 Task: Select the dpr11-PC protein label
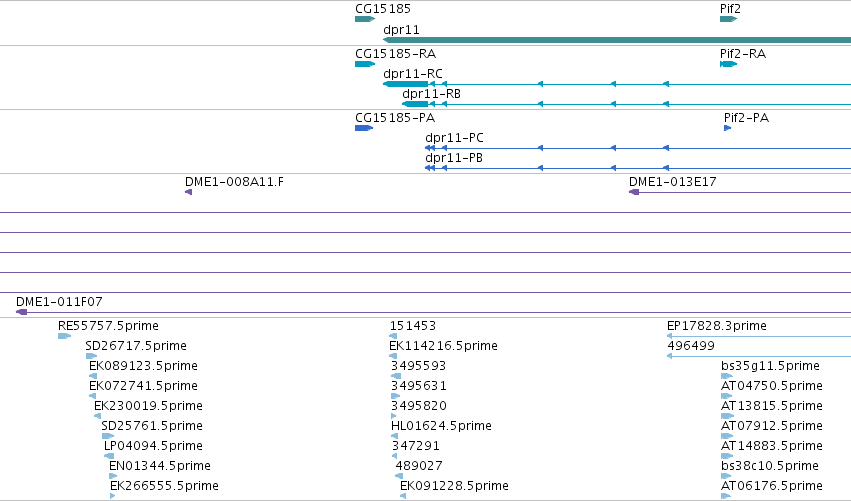click(454, 138)
